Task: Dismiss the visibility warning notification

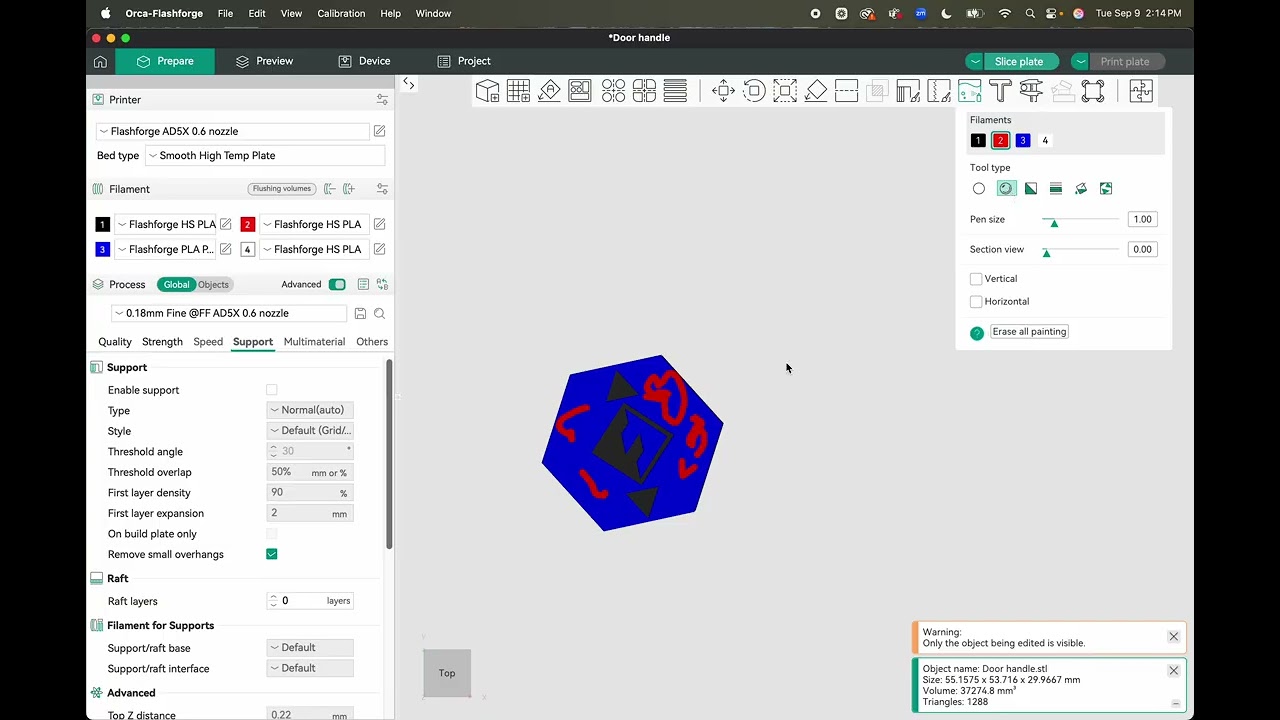Action: tap(1174, 637)
